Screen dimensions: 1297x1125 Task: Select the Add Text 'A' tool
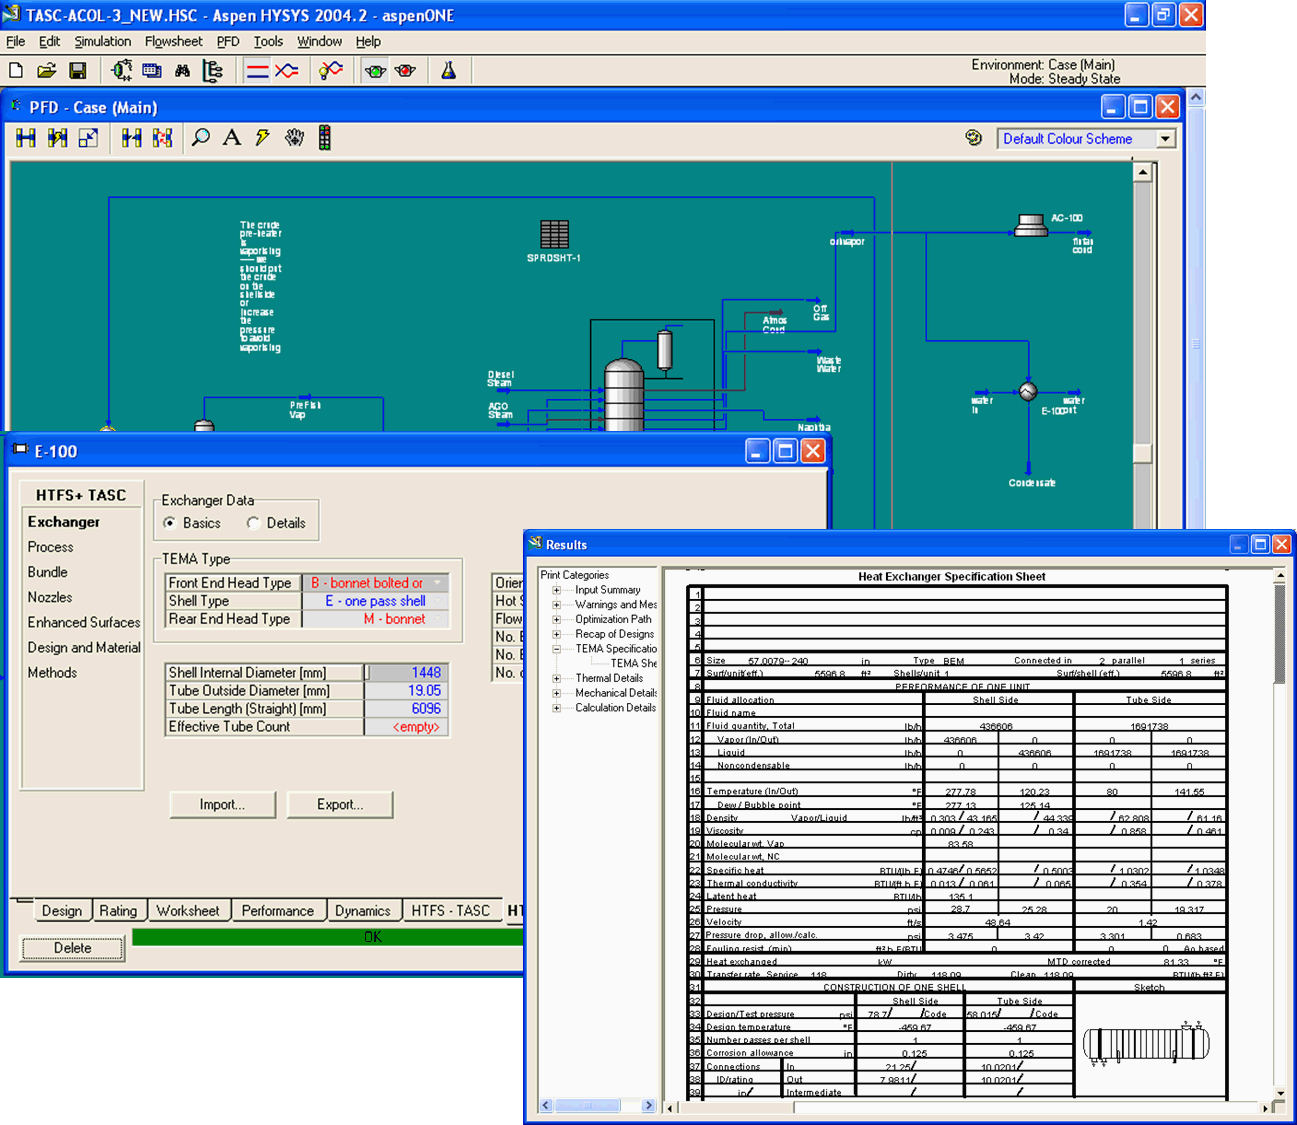tap(232, 138)
